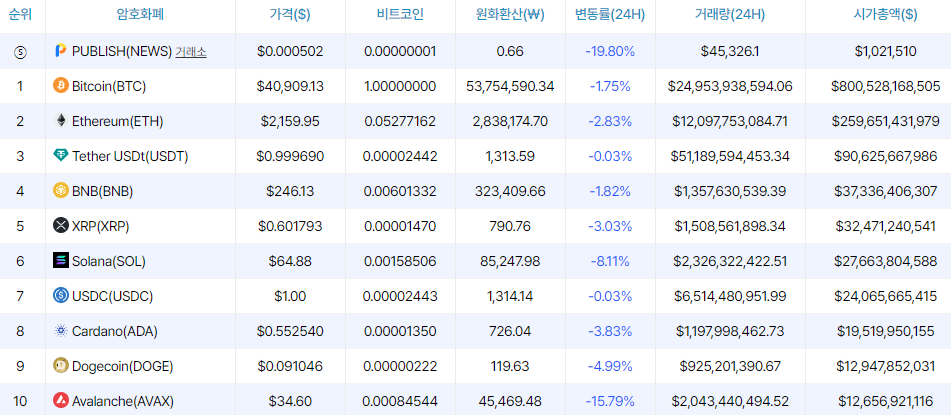Select the rank number 10 cell

[x=20, y=401]
